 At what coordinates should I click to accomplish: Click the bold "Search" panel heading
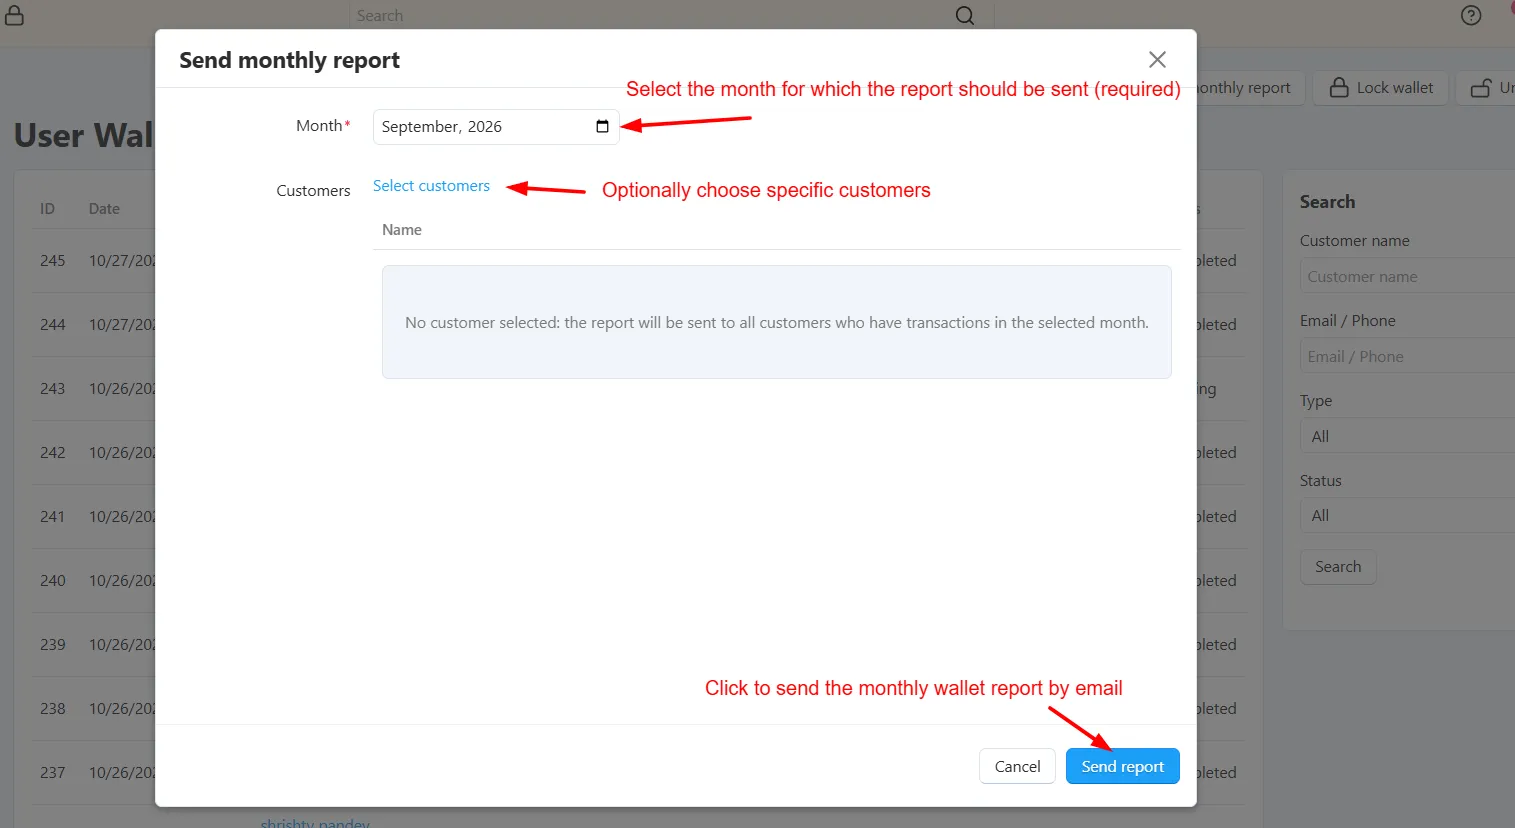[1328, 202]
